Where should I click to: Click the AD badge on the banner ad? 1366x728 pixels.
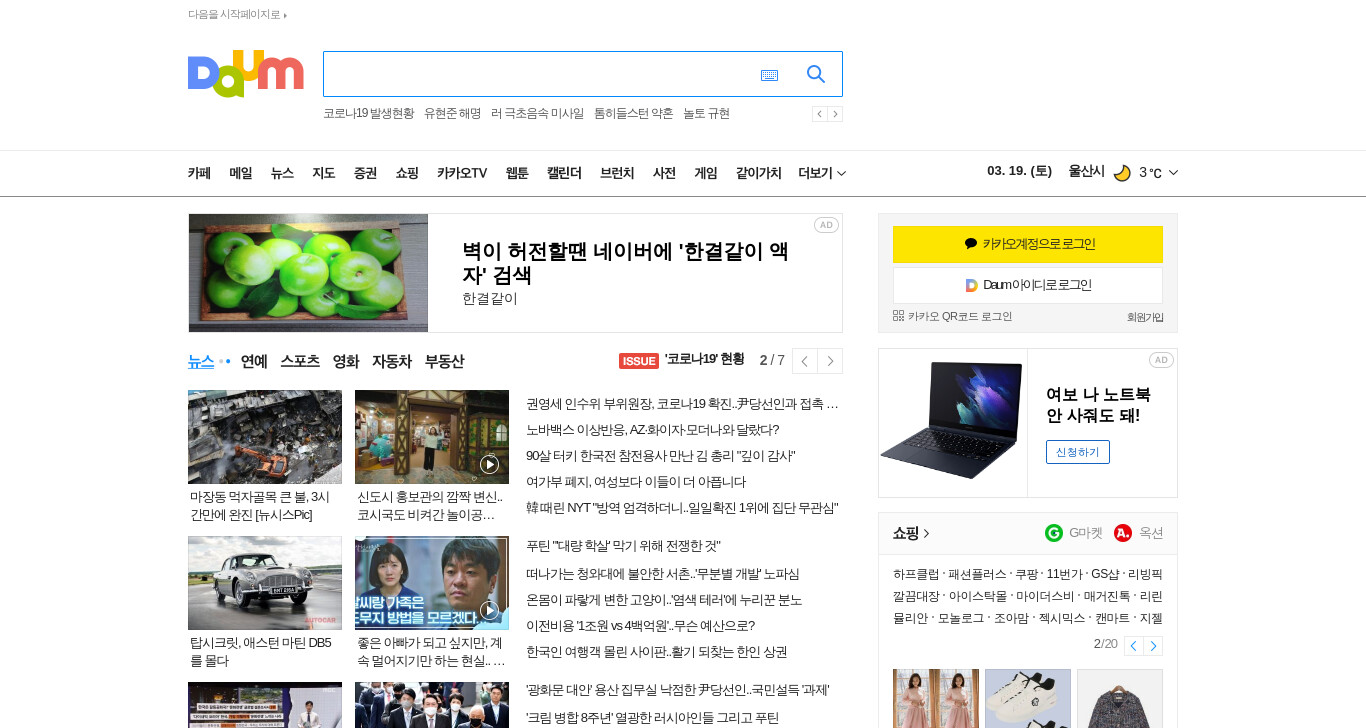coord(826,225)
